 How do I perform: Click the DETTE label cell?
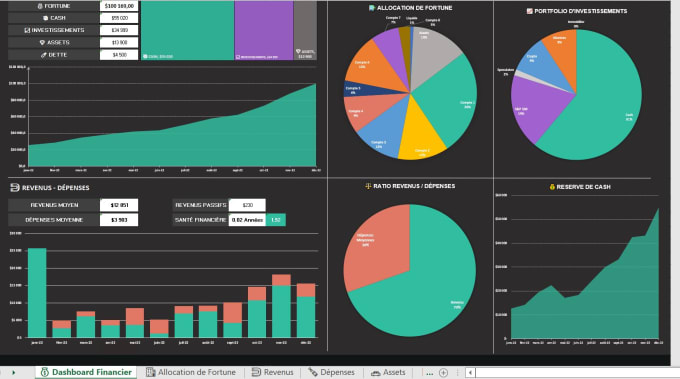(x=53, y=55)
